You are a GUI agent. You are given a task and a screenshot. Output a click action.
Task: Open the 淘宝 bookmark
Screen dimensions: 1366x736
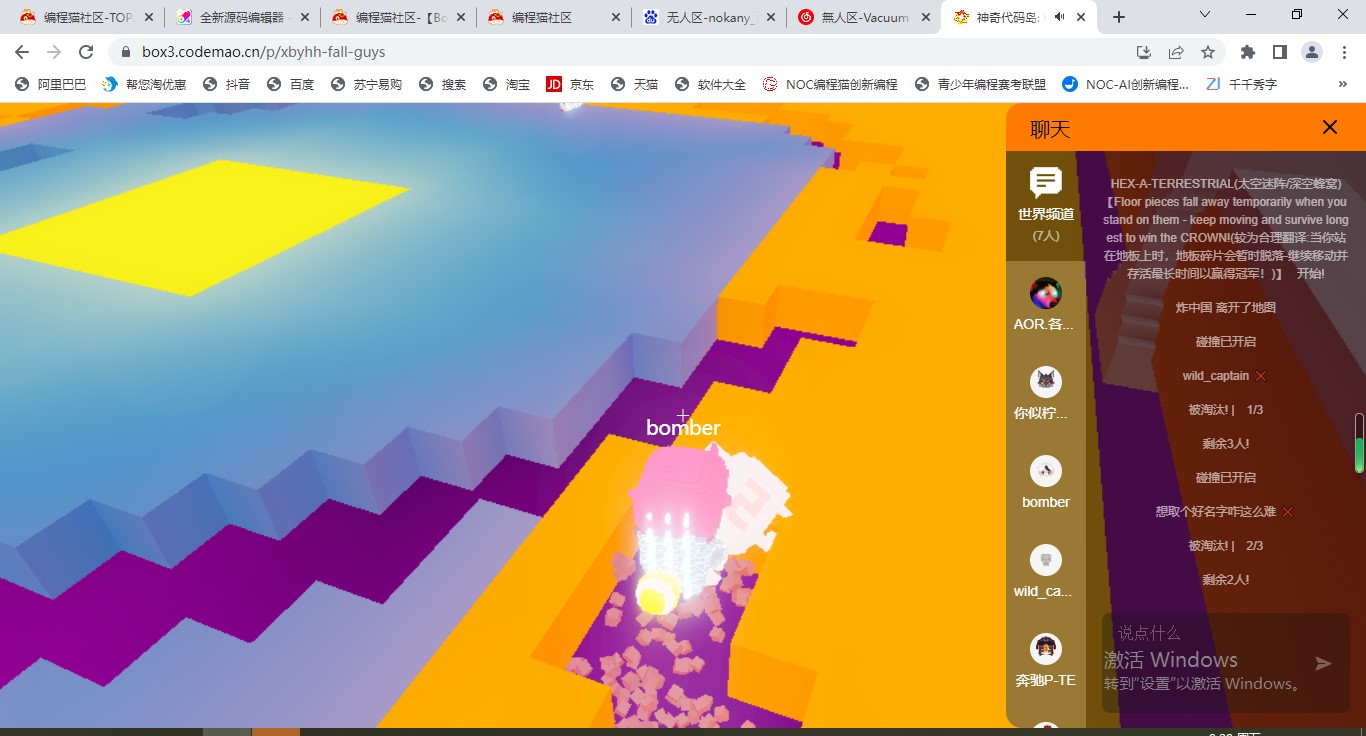point(506,84)
